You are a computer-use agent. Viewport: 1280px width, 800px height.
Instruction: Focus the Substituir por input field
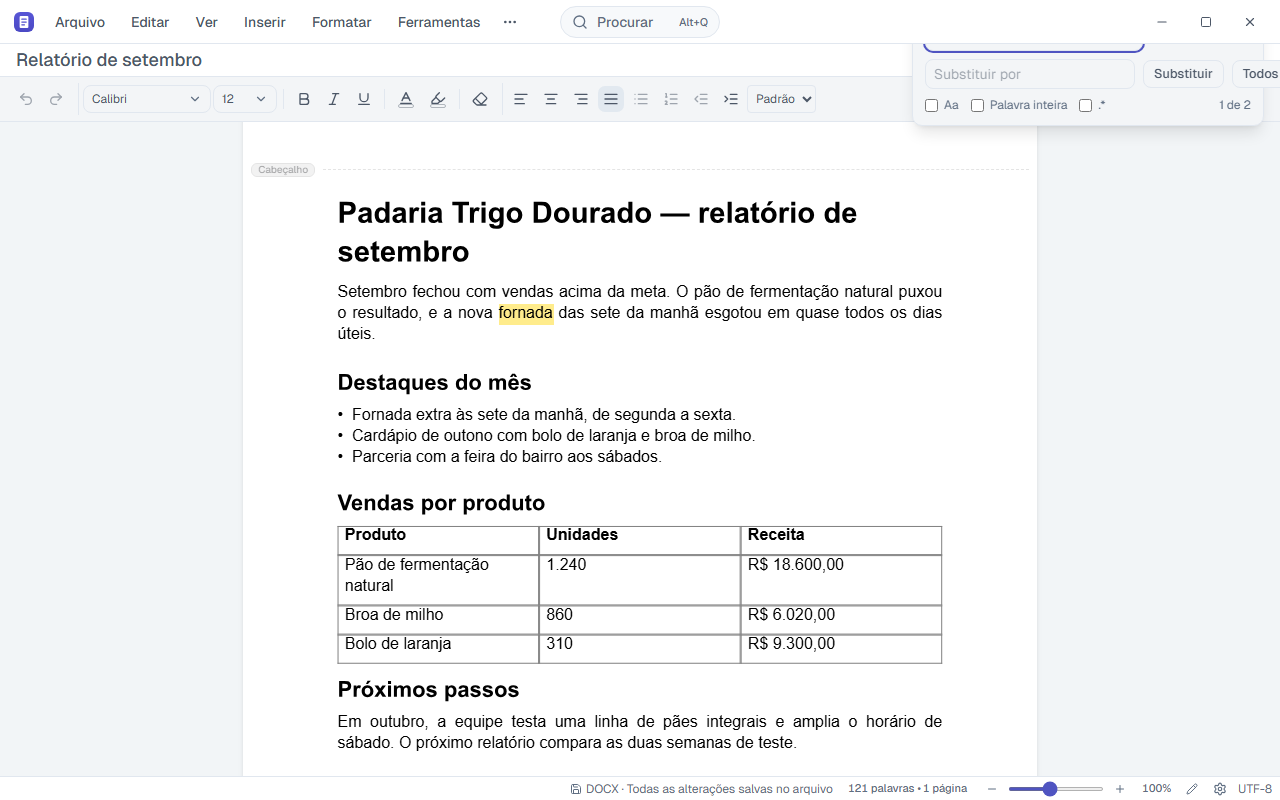1029,74
